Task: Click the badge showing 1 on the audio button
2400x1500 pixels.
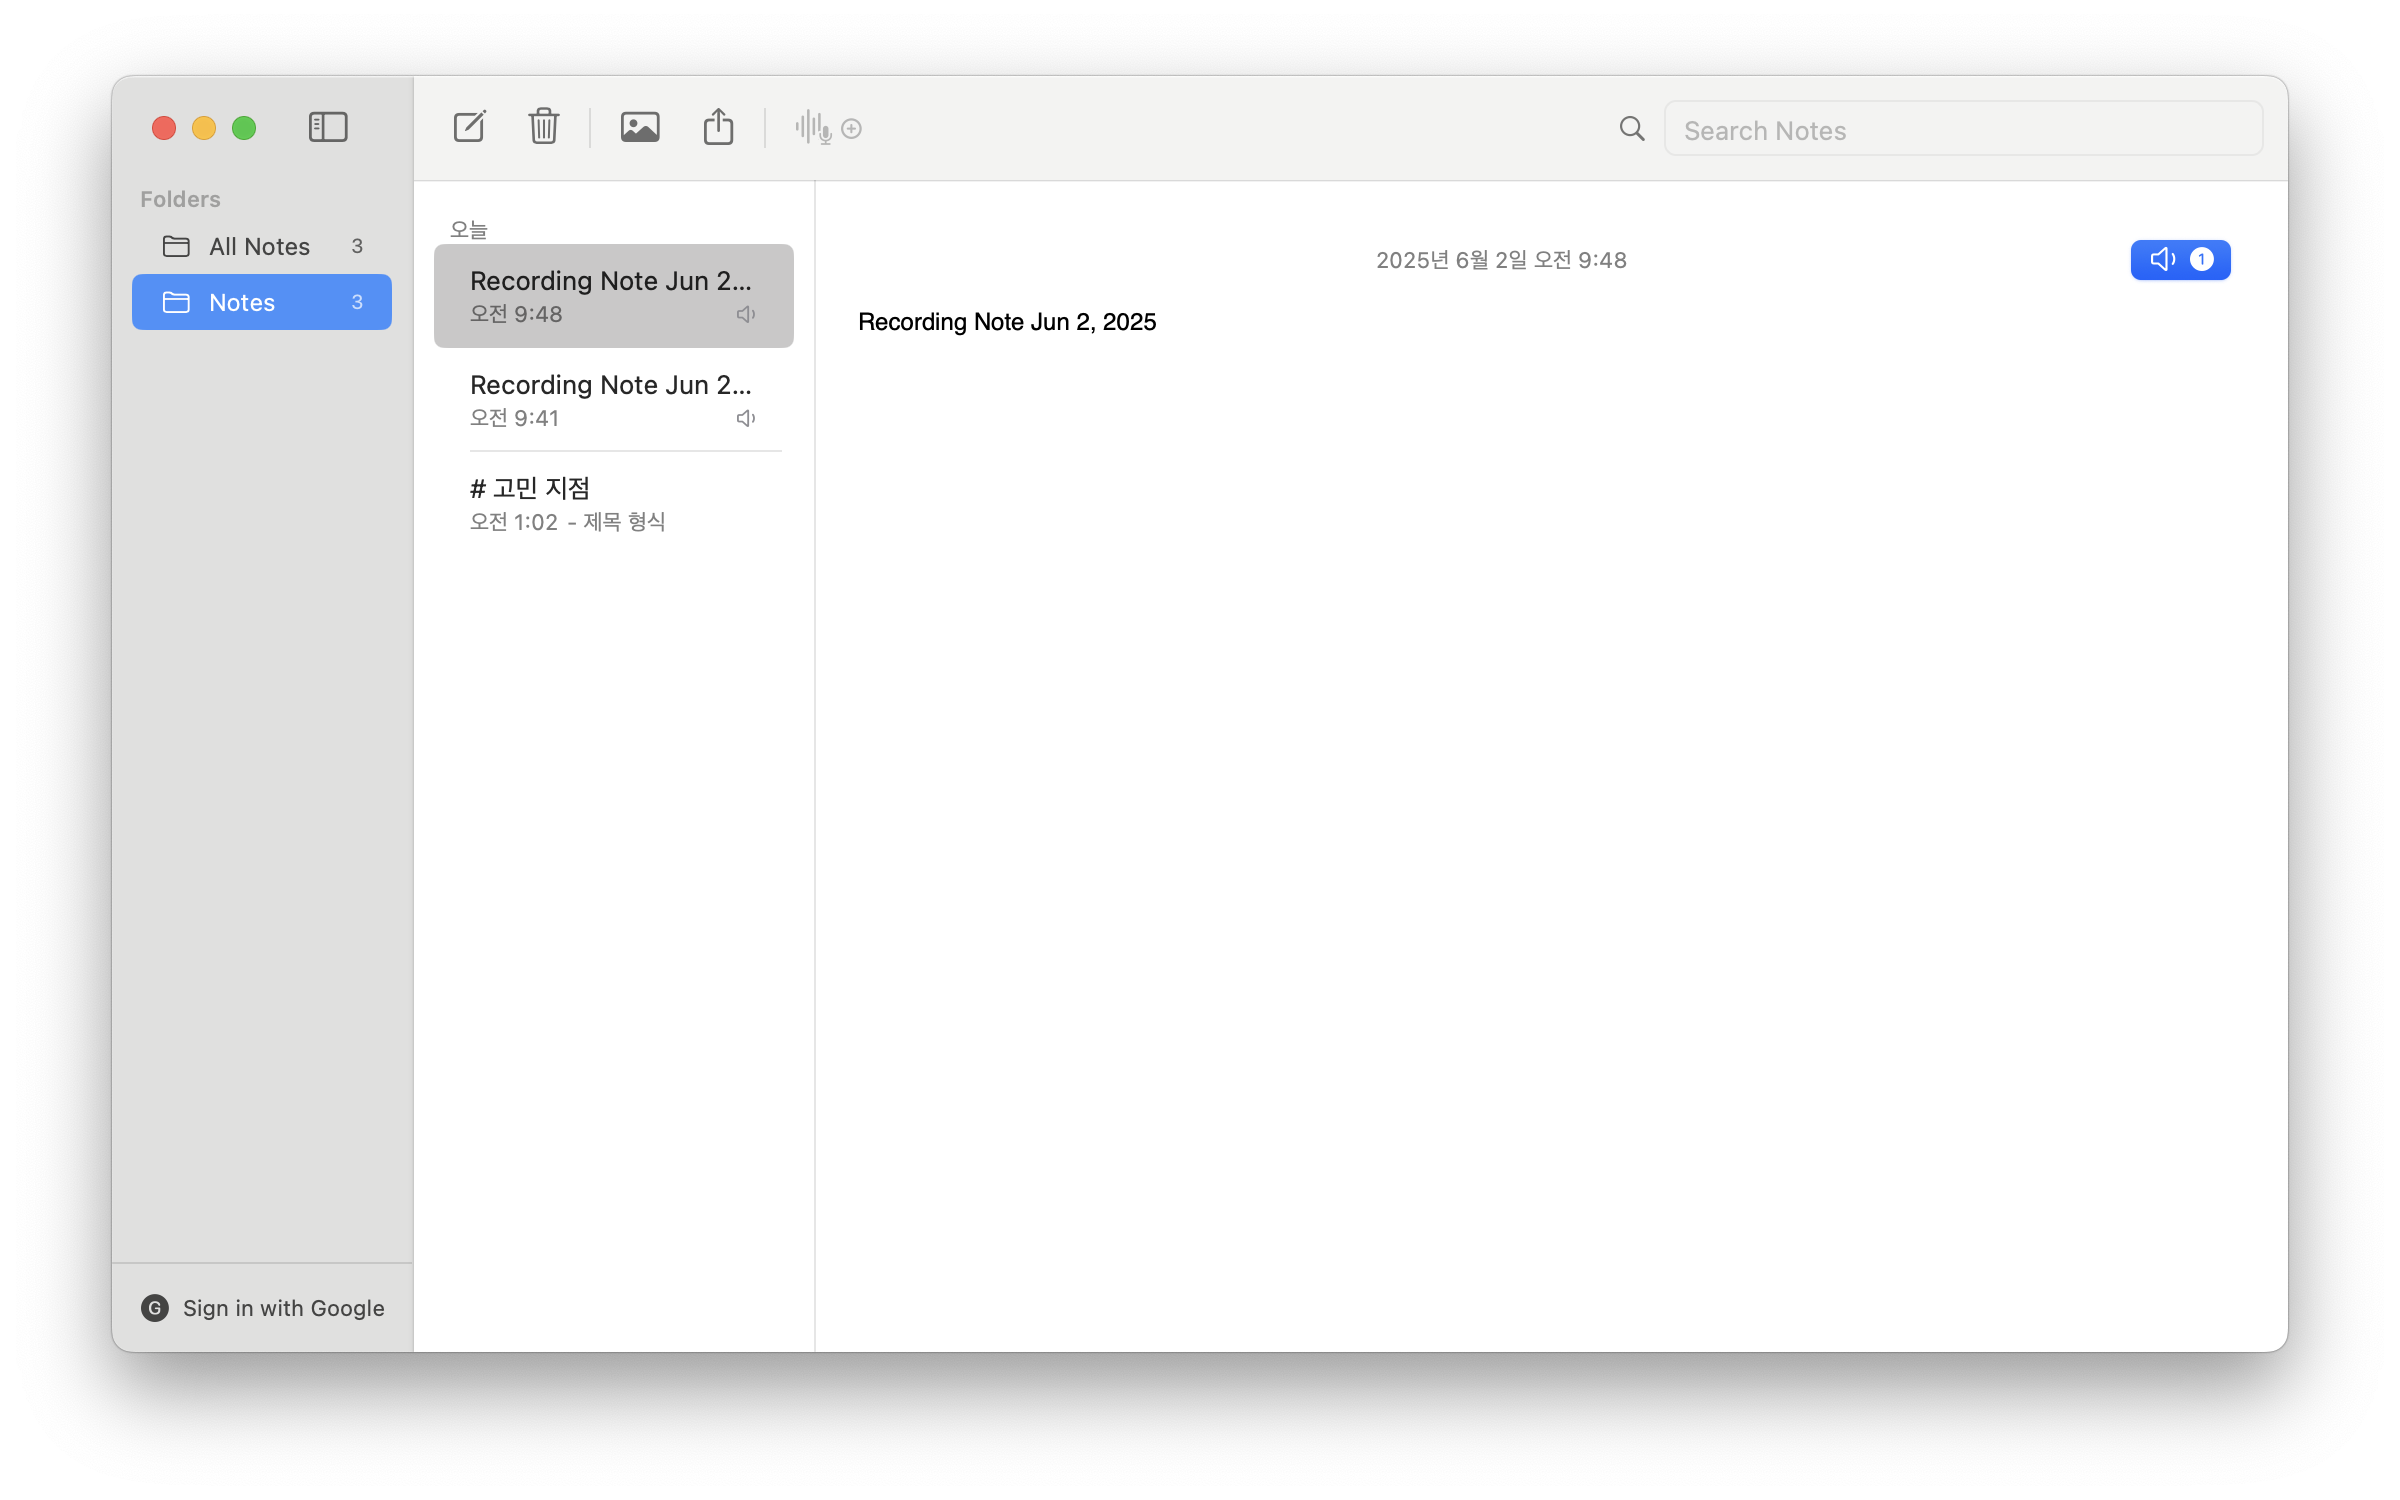Action: click(2201, 259)
